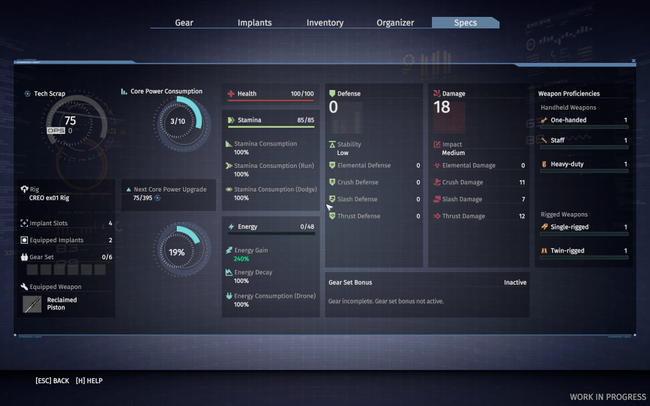The height and width of the screenshot is (406, 650).
Task: Click the Health cross icon
Action: coord(229,94)
